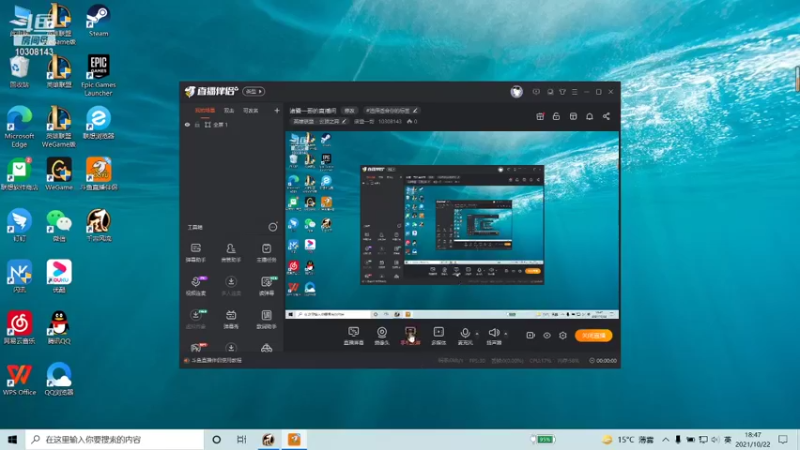800x450 pixels.
Task: Open the read-danmaku tool
Action: (266, 286)
